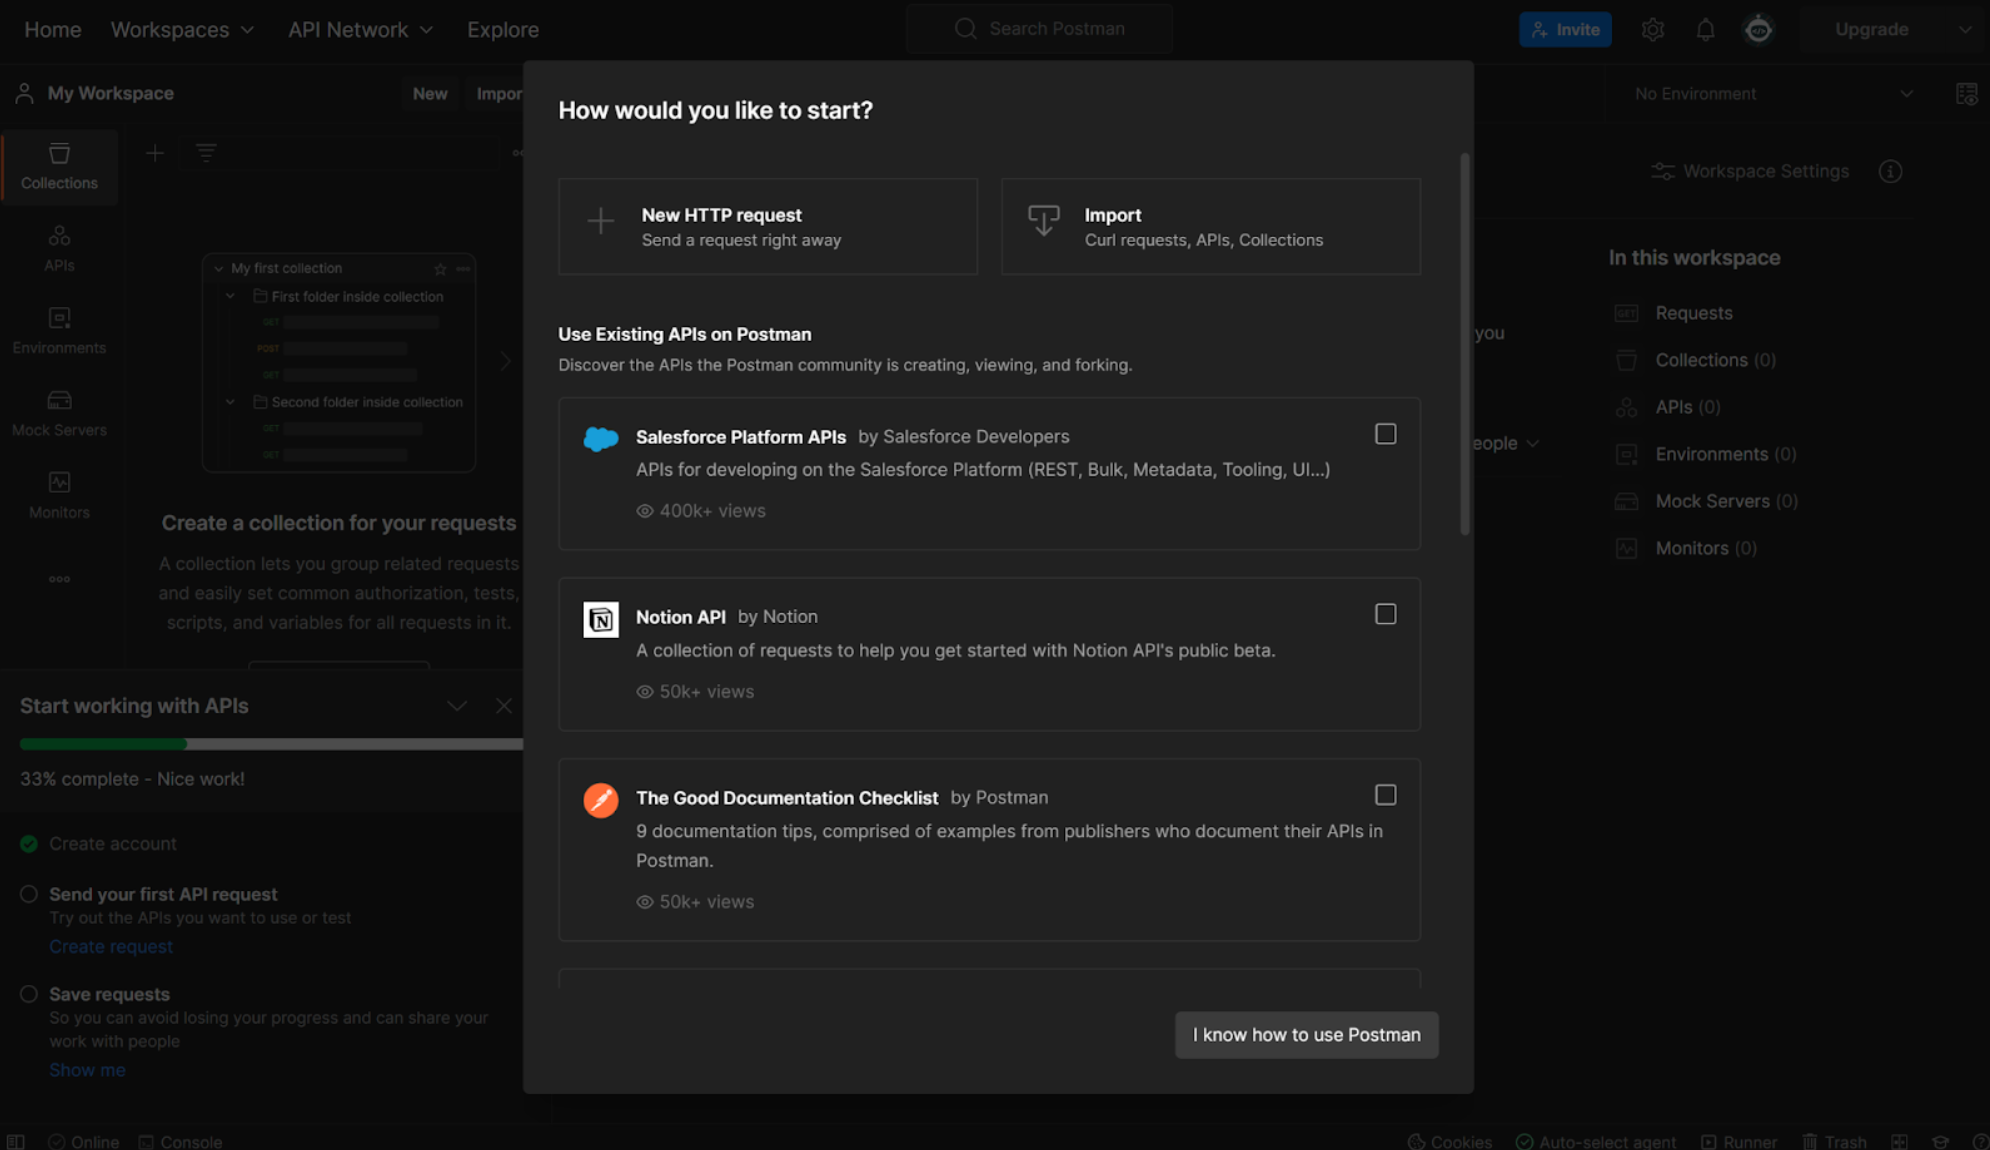Screen dimensions: 1990x1150
Task: Click the 33% complete progress bar
Action: (x=271, y=744)
